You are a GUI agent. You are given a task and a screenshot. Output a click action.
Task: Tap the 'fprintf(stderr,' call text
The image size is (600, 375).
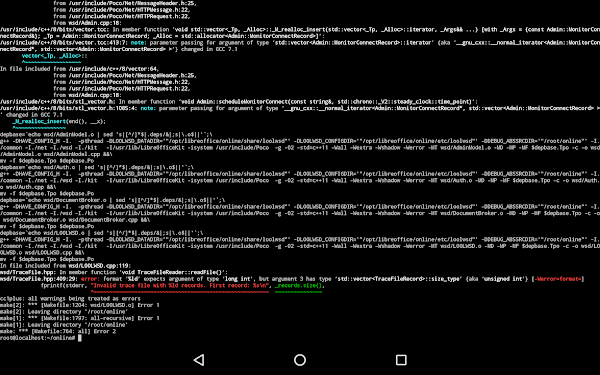tap(64, 285)
